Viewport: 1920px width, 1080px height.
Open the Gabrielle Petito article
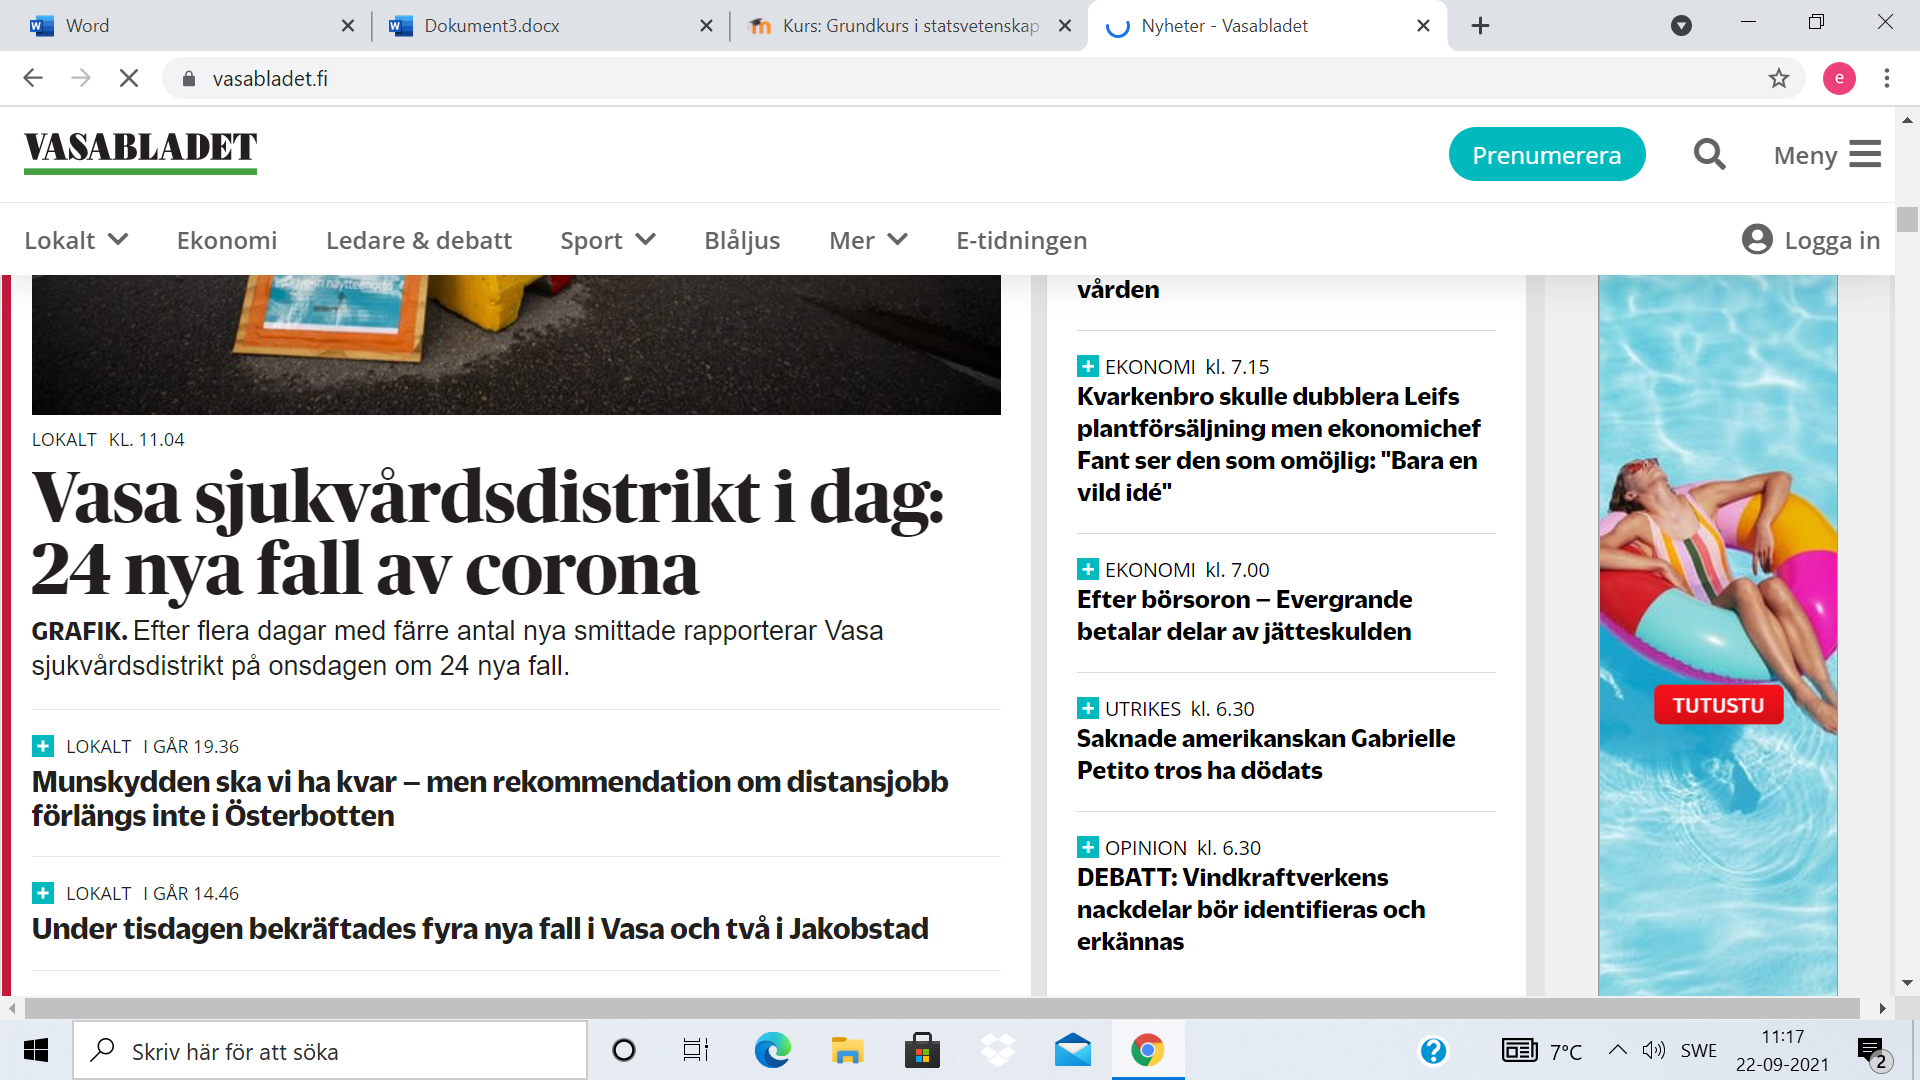(1266, 754)
